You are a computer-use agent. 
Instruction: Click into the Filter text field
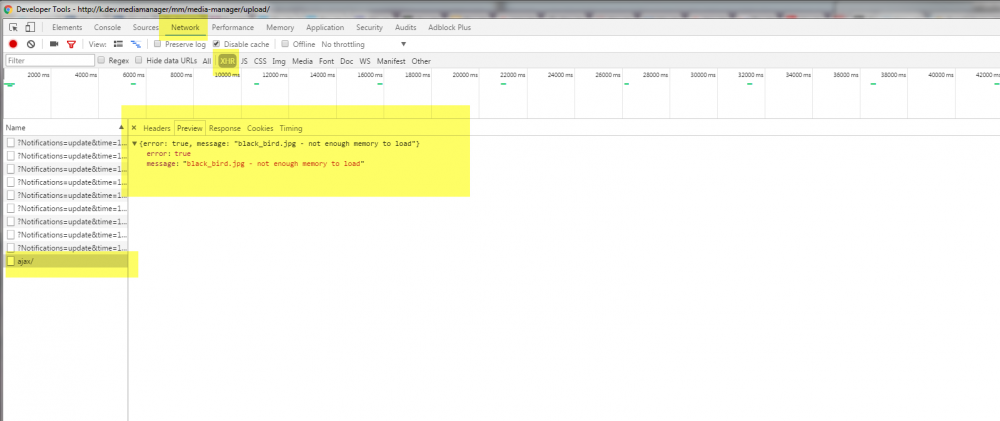pyautogui.click(x=50, y=61)
